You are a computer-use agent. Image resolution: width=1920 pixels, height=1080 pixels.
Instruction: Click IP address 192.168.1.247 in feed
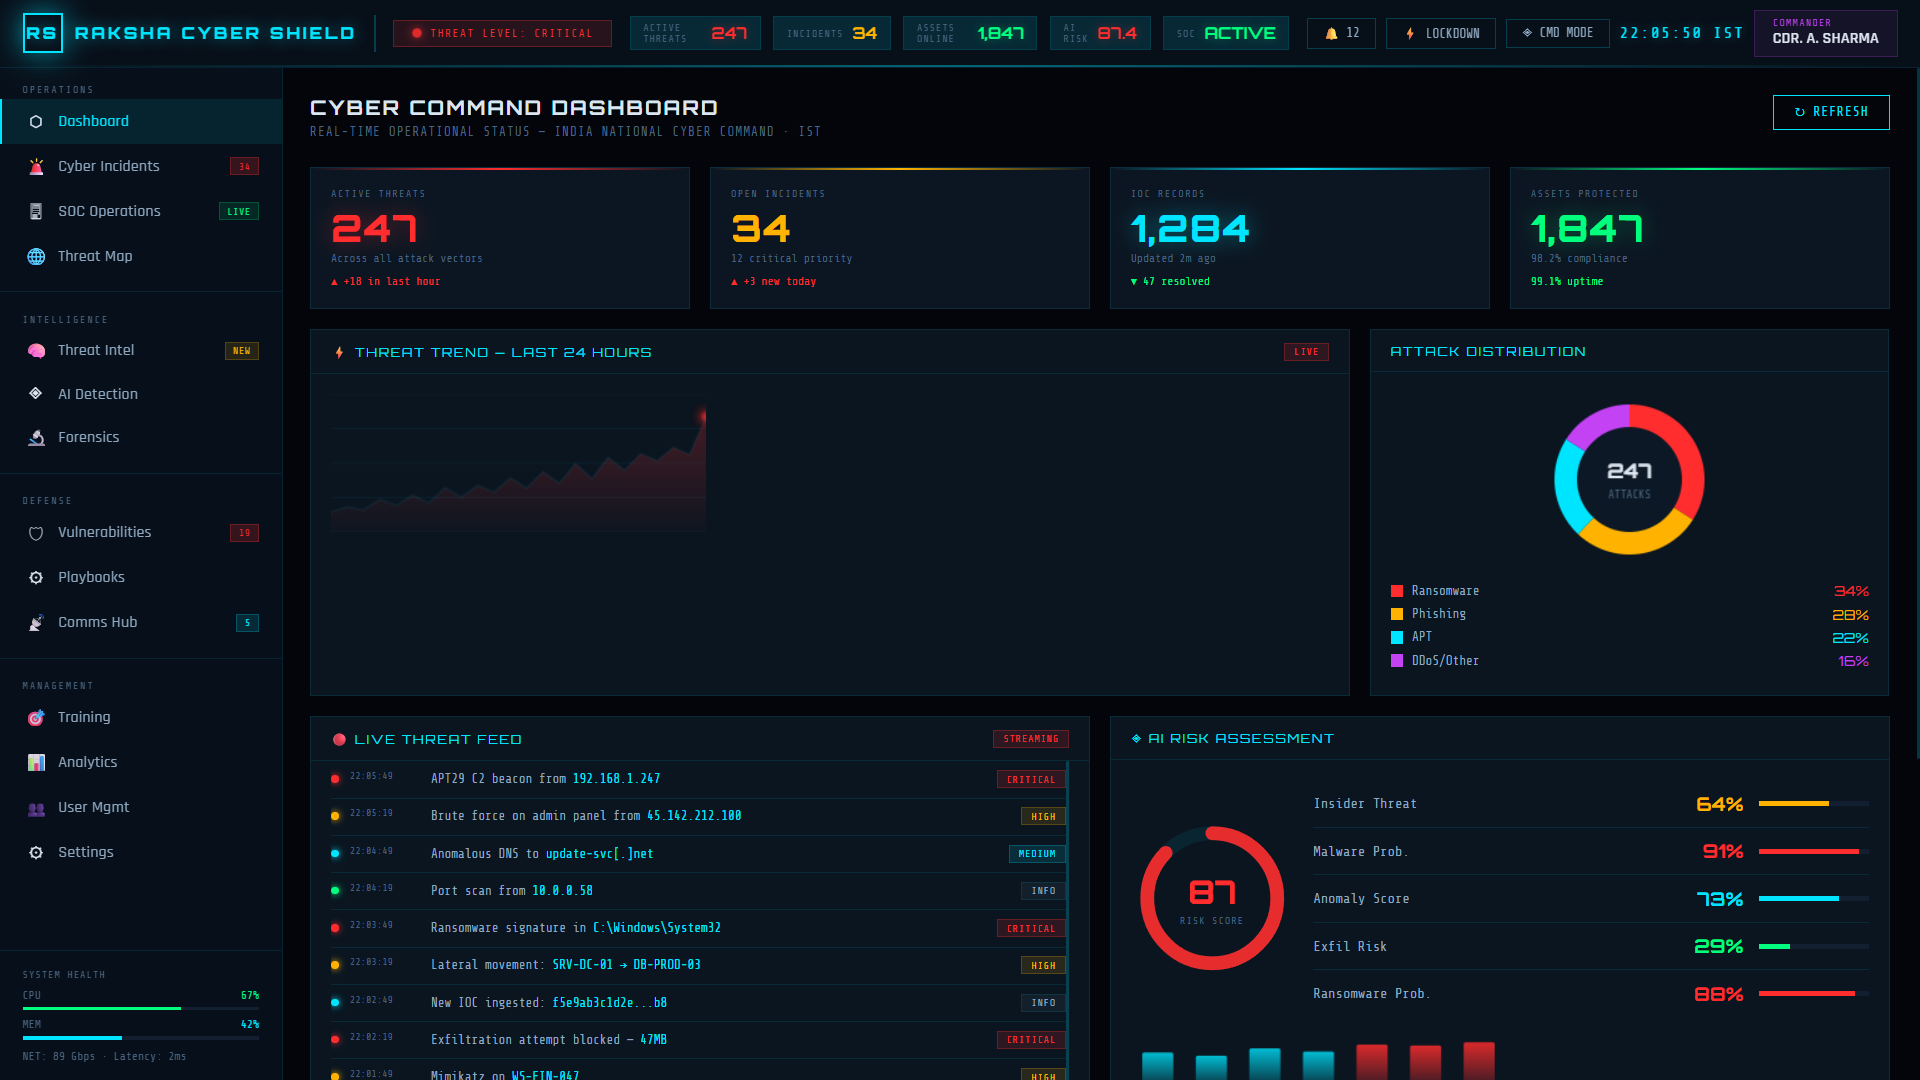(x=616, y=779)
